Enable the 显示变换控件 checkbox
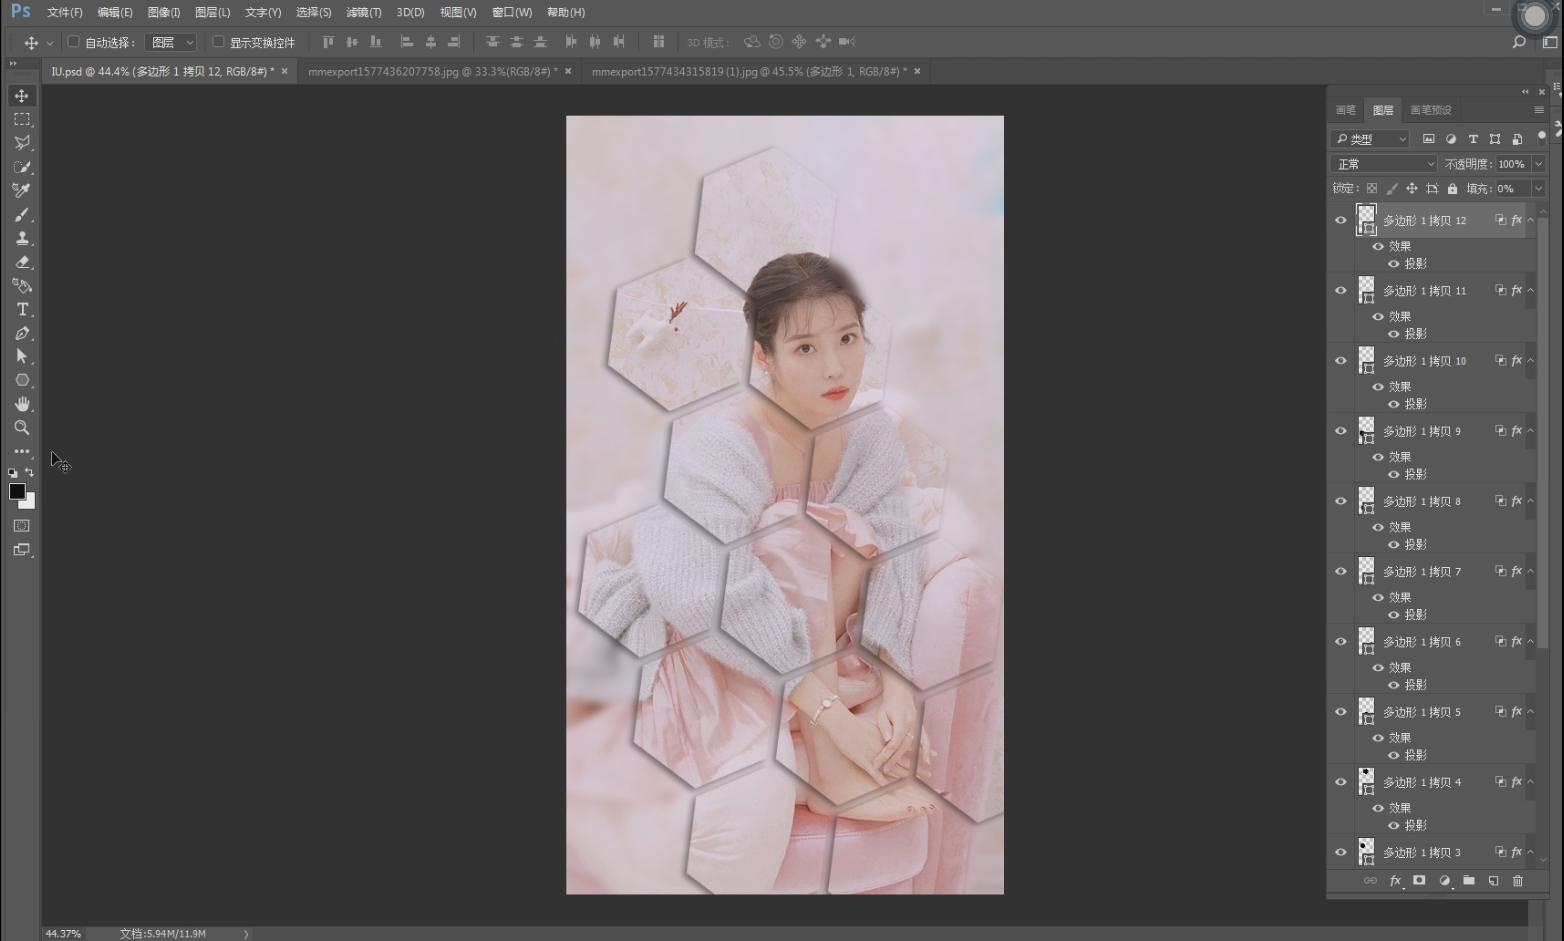This screenshot has height=941, width=1564. pyautogui.click(x=218, y=42)
